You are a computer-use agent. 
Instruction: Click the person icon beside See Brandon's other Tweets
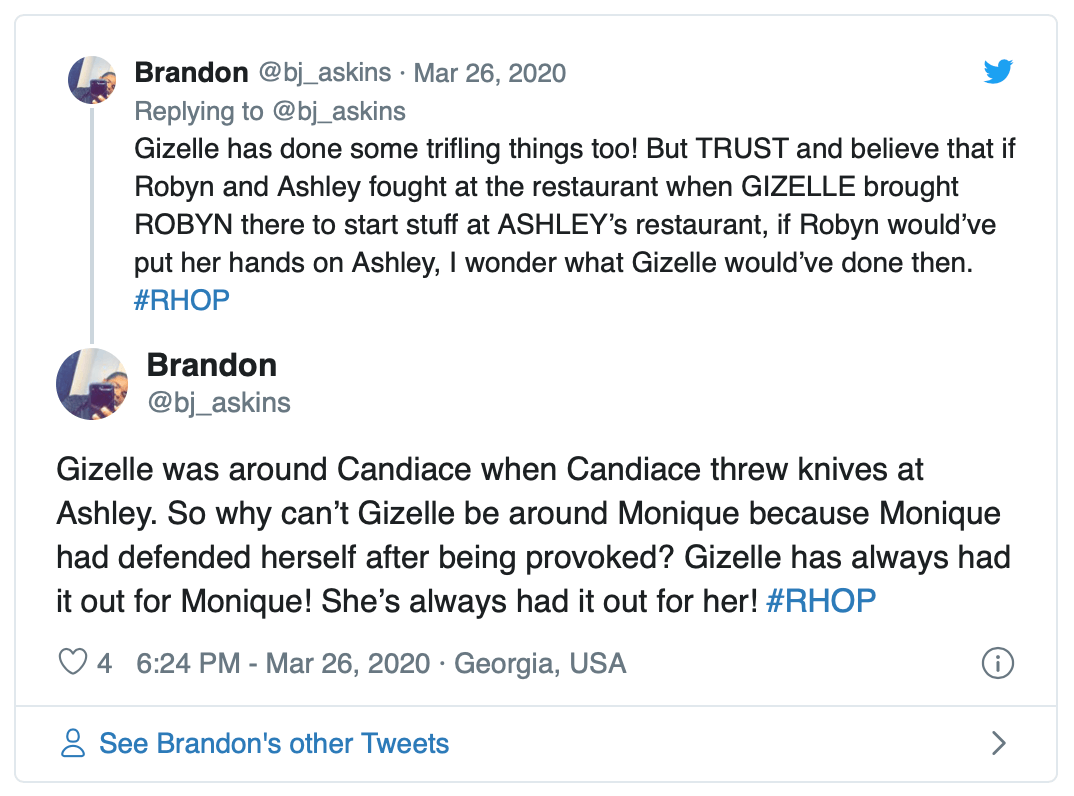(x=73, y=743)
